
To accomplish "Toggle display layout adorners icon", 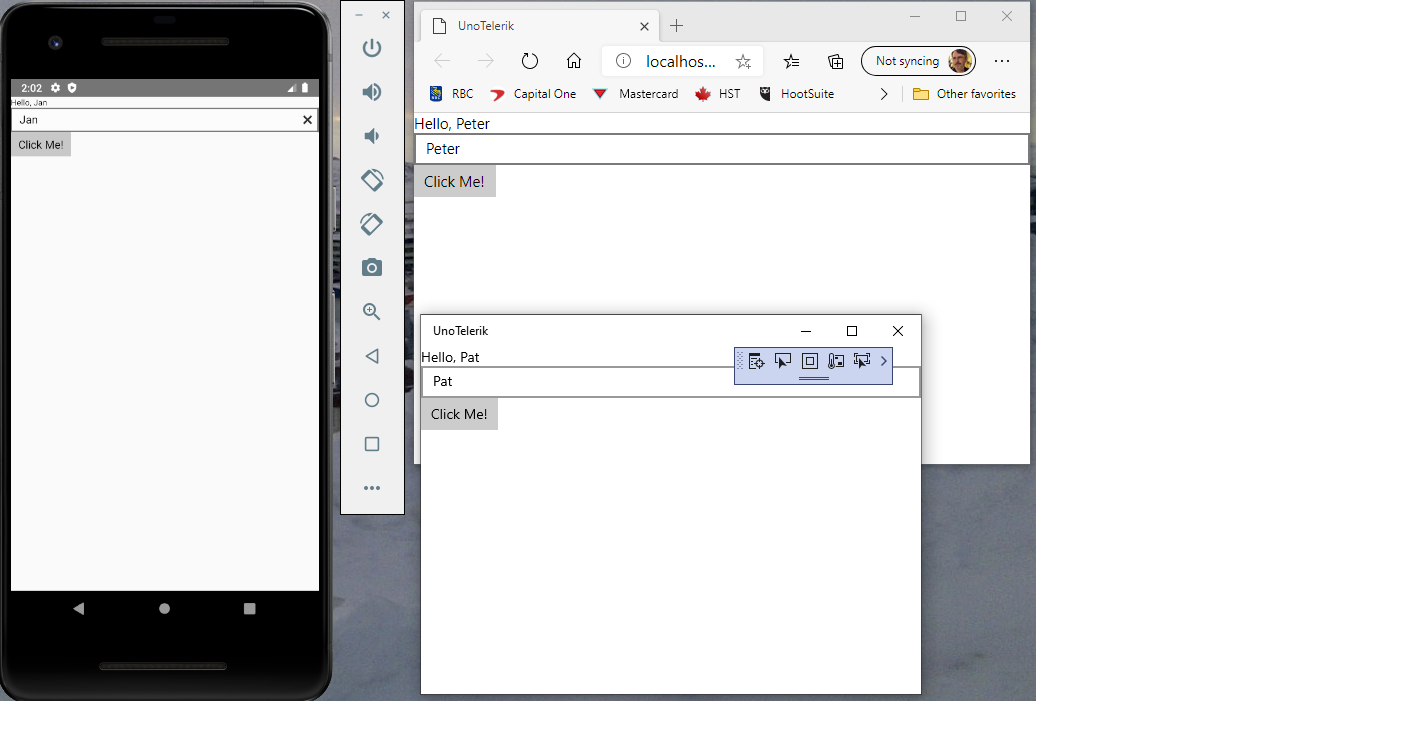I will (x=810, y=361).
